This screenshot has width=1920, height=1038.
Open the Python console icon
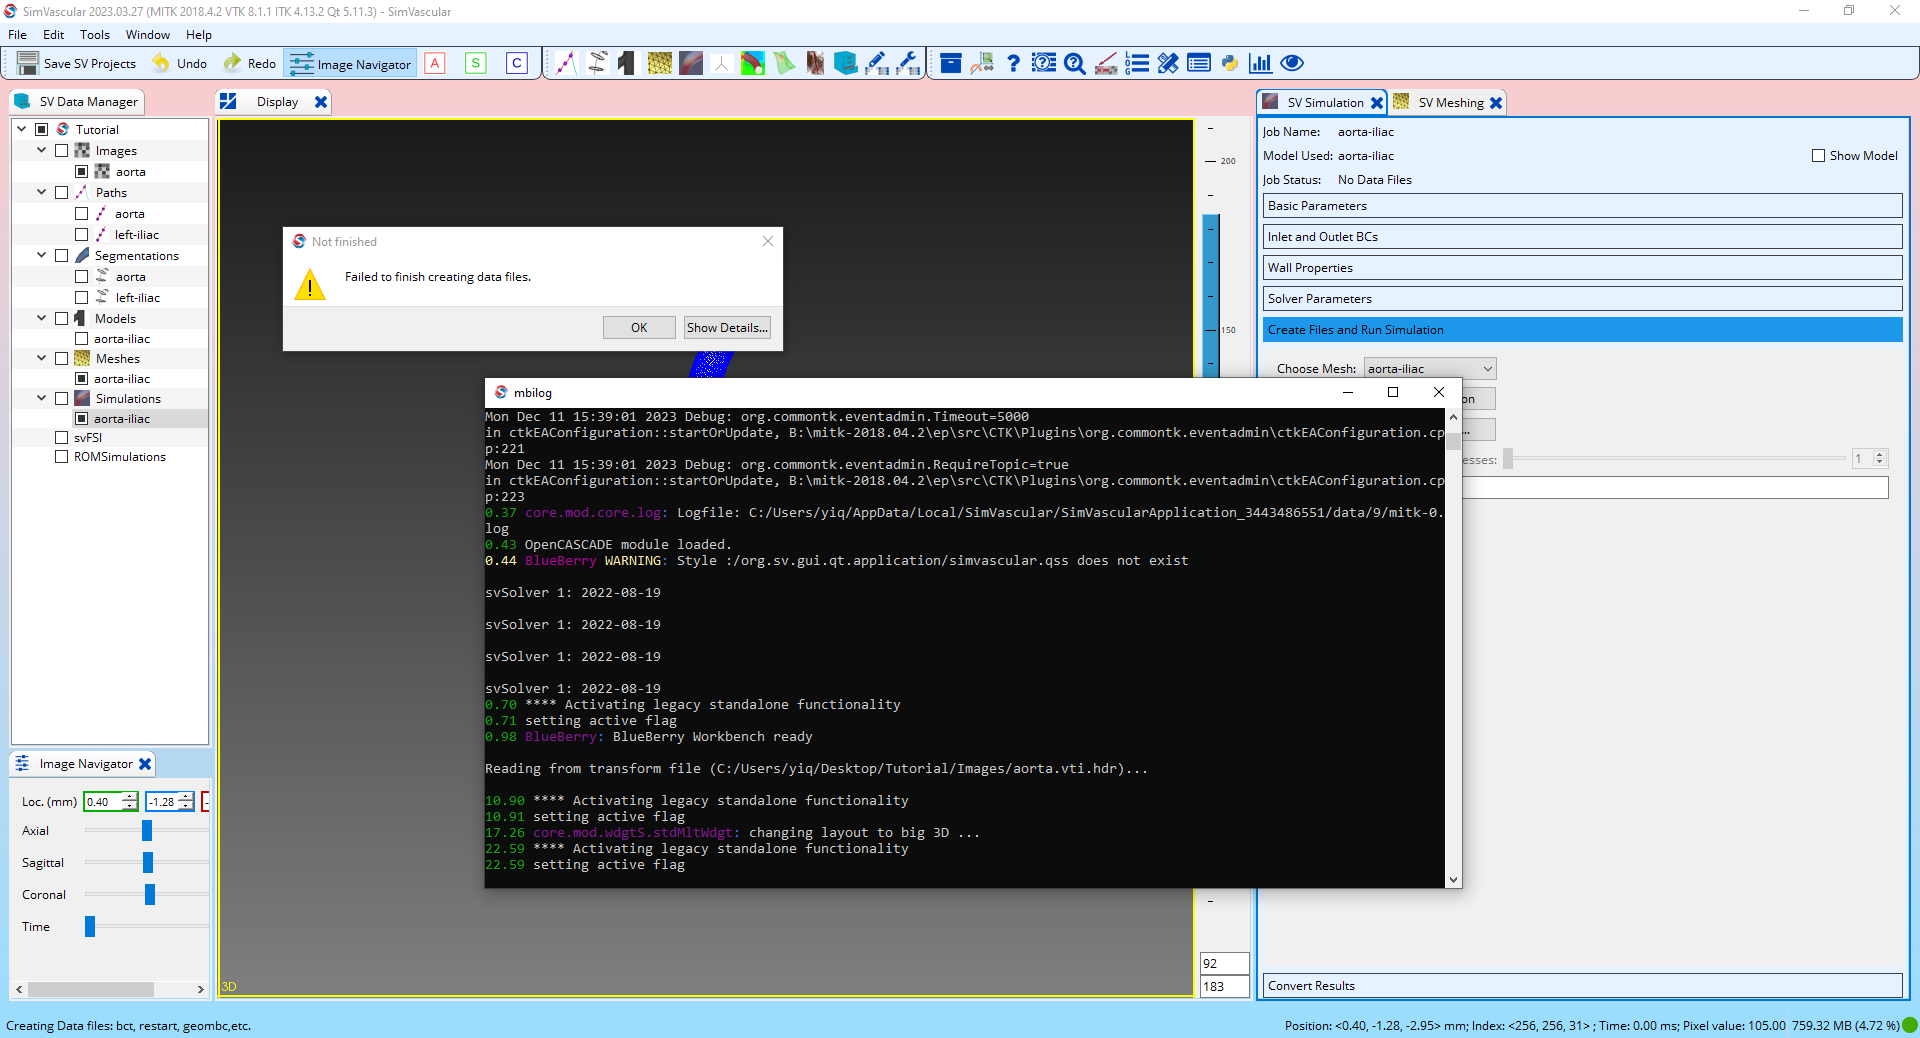(x=1230, y=63)
